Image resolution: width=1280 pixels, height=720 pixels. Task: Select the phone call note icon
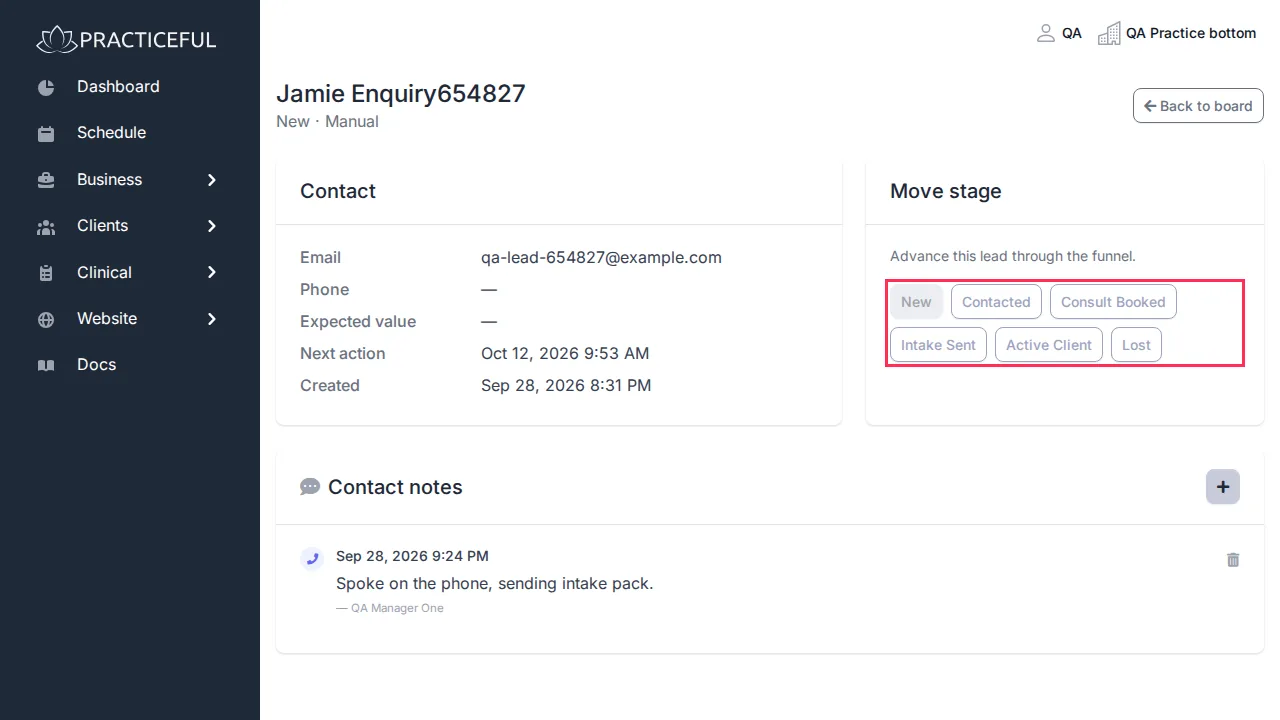pyautogui.click(x=312, y=559)
